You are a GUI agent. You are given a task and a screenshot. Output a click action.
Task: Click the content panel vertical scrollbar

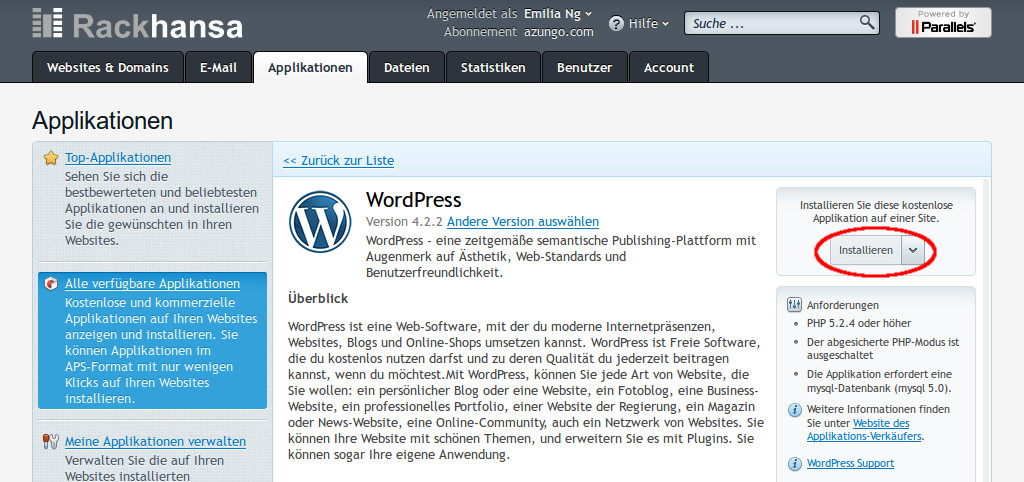[x=987, y=330]
